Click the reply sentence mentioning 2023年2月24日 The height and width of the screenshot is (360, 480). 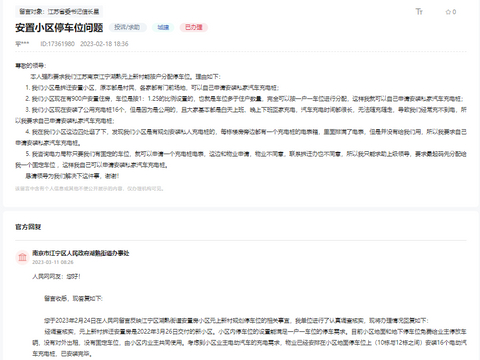coord(236,321)
